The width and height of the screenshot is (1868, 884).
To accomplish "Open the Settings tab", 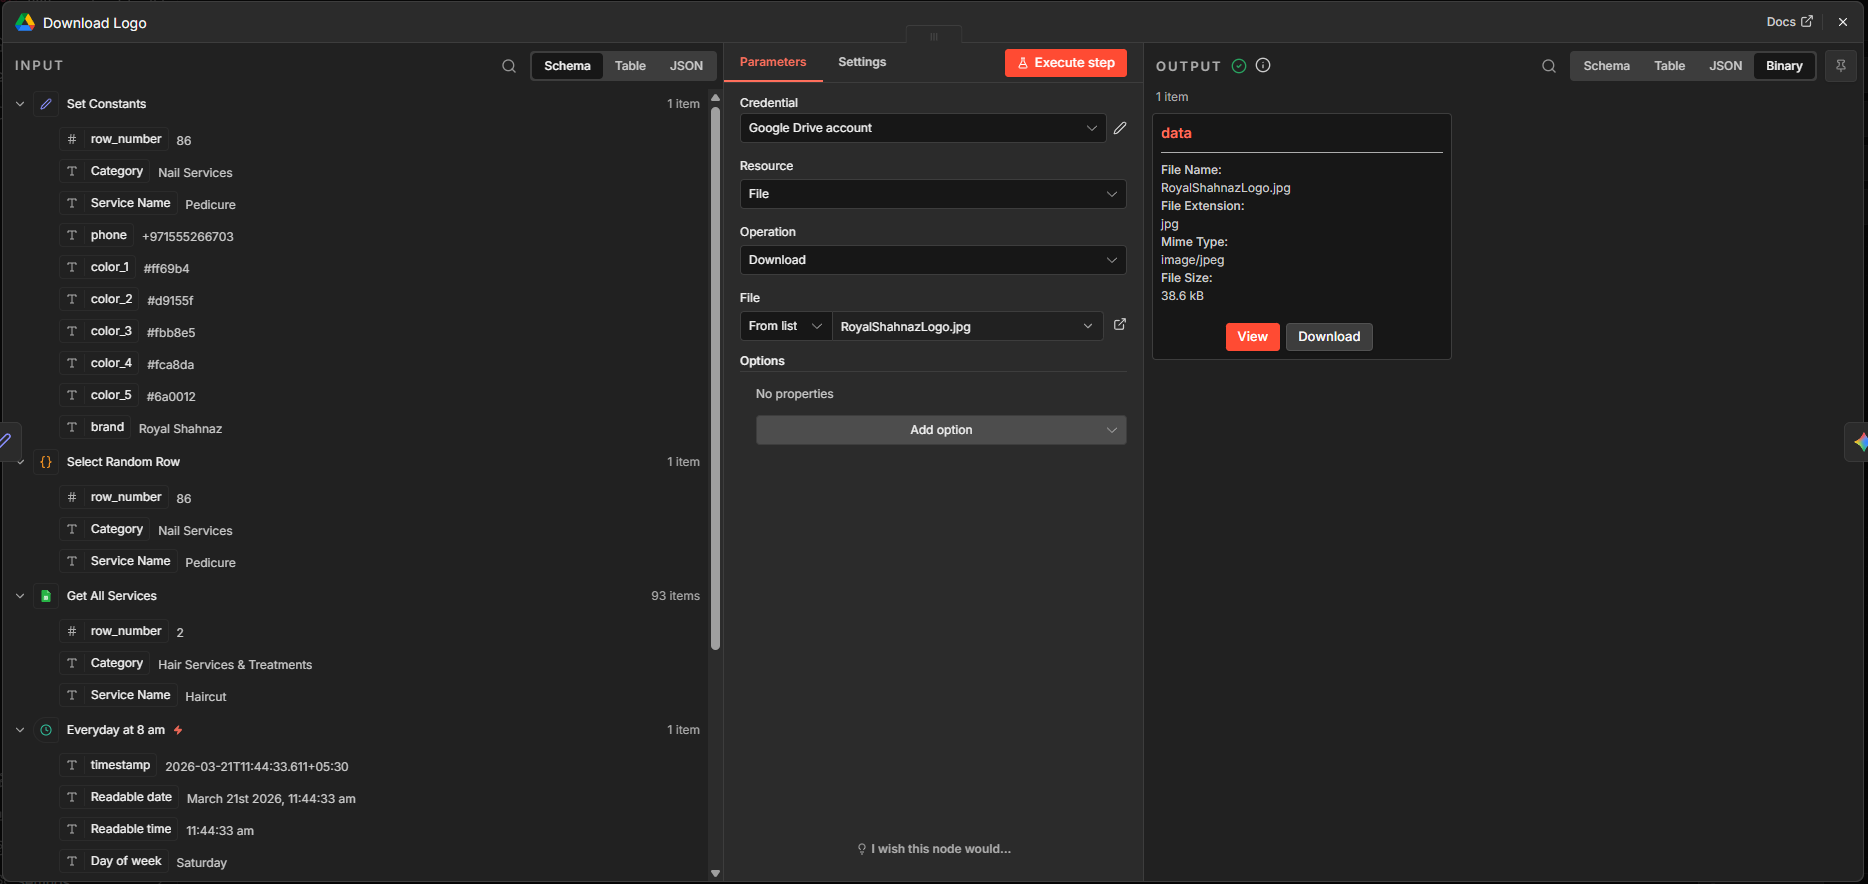I will 862,62.
